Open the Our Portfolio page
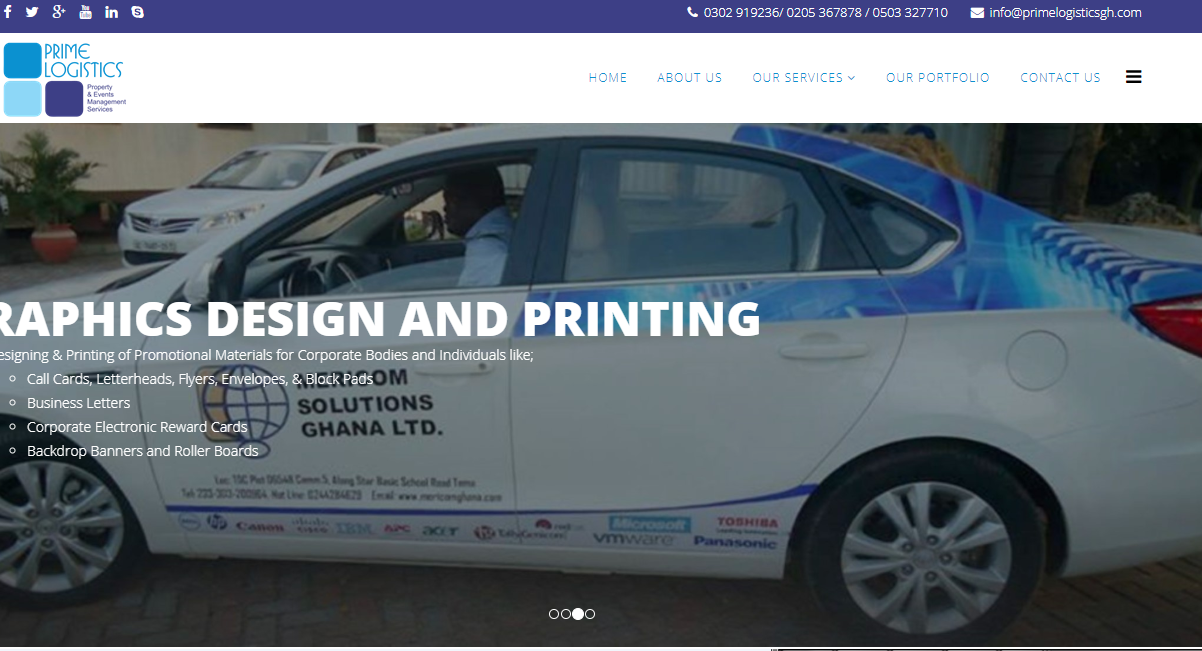Screen dimensions: 1202x651 pyautogui.click(x=938, y=78)
